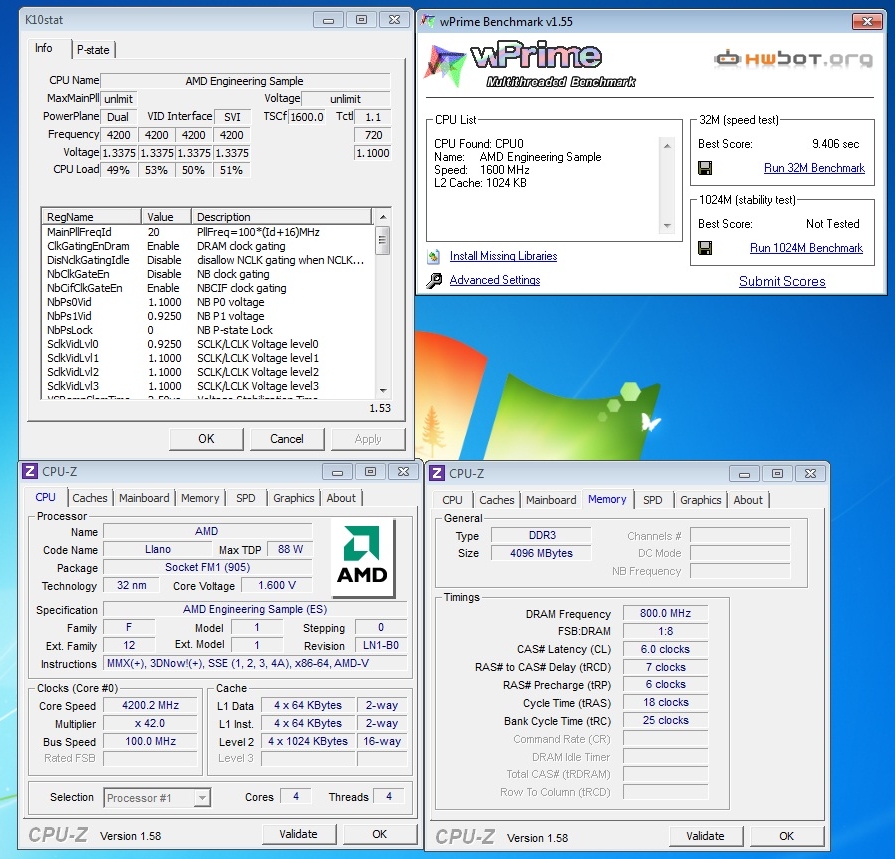Open the About tab in the CPU-Z CPU window
This screenshot has height=859, width=895.
pos(341,498)
